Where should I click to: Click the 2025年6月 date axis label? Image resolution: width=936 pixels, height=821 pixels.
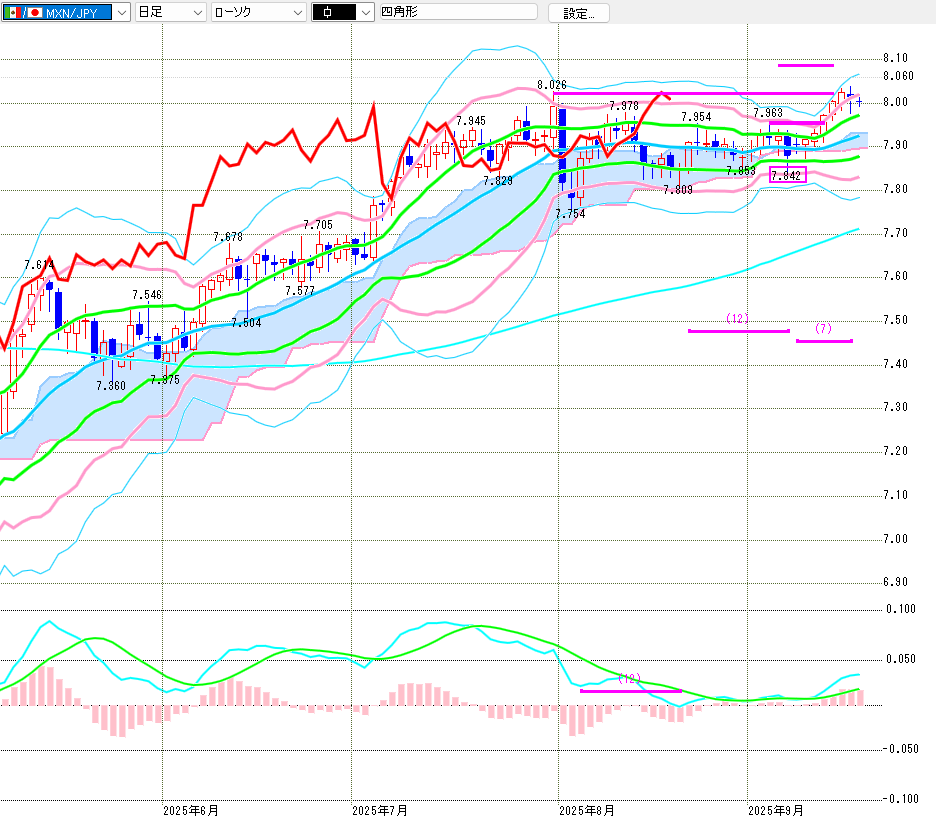point(190,809)
